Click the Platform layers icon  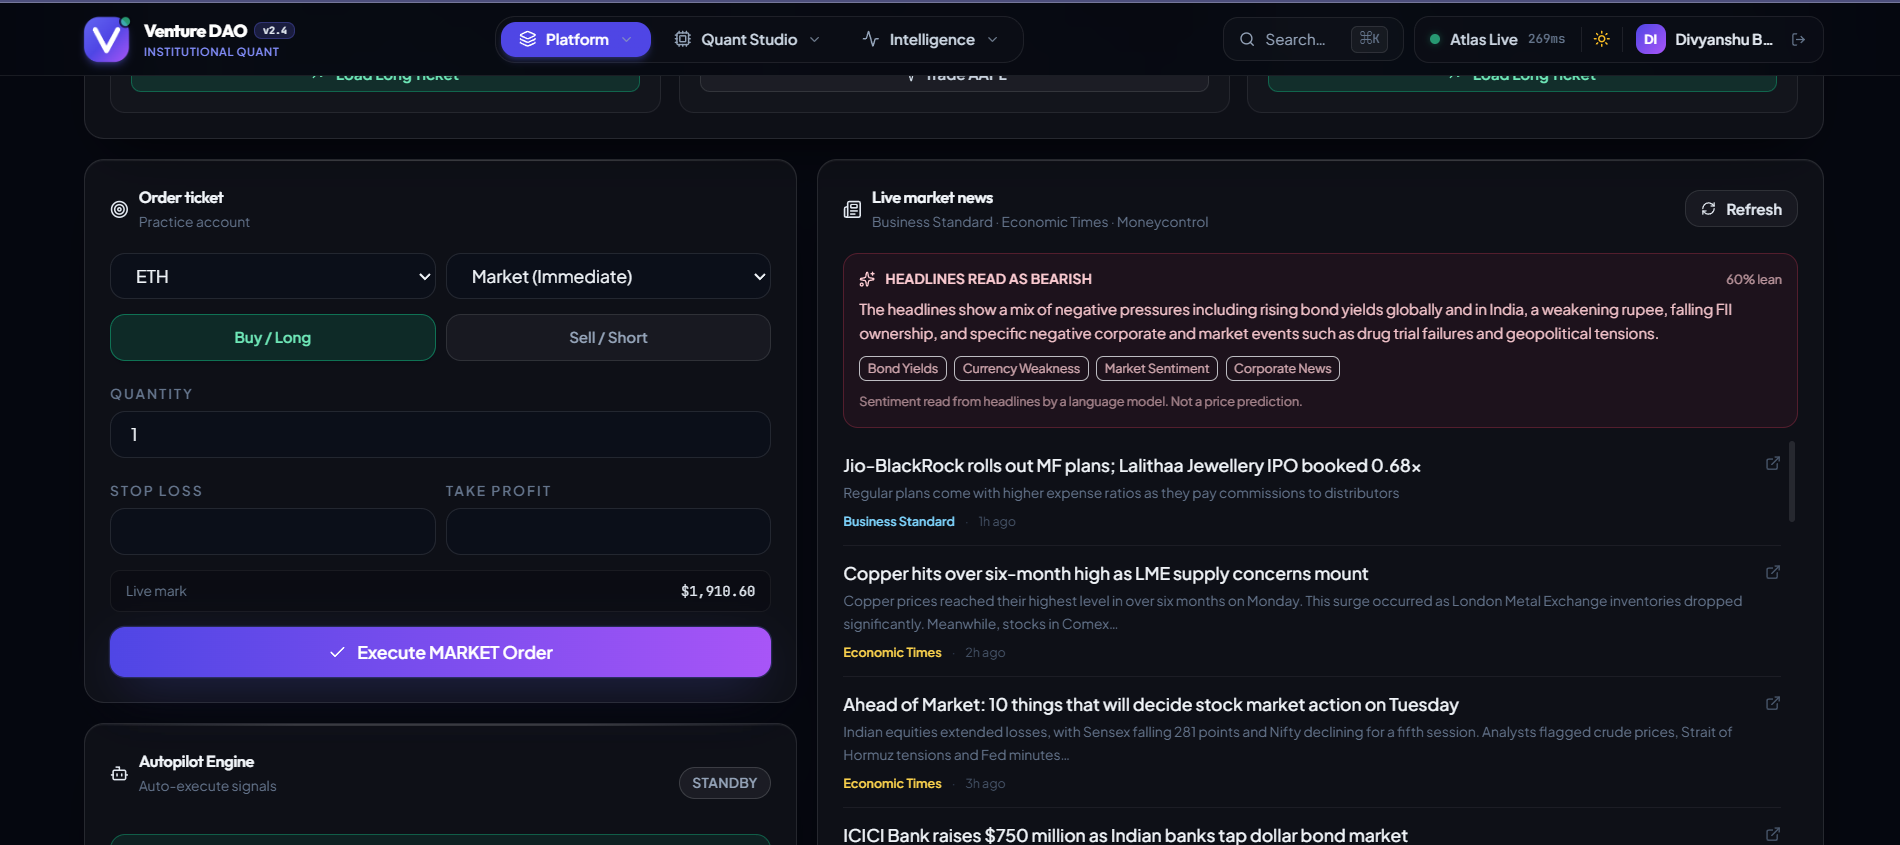click(528, 39)
